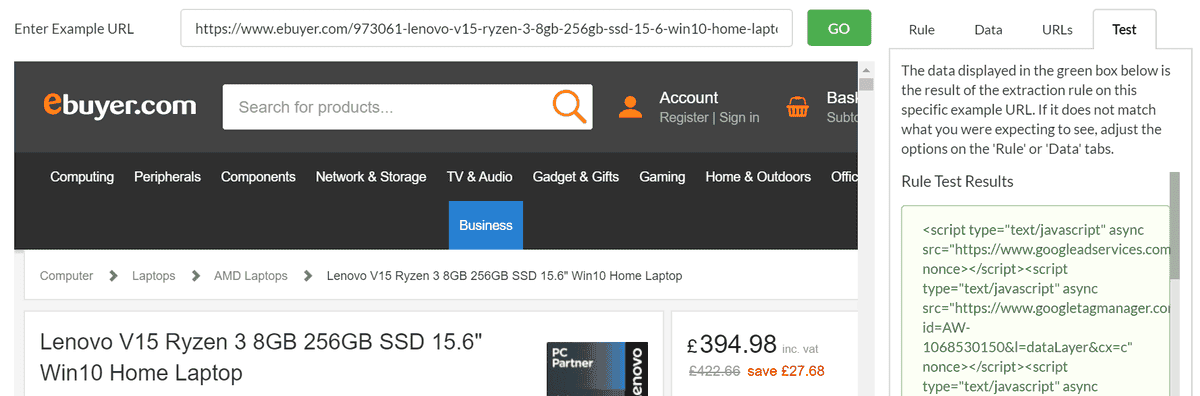This screenshot has width=1200, height=396.
Task: Open the shopping basket icon
Action: [x=798, y=107]
